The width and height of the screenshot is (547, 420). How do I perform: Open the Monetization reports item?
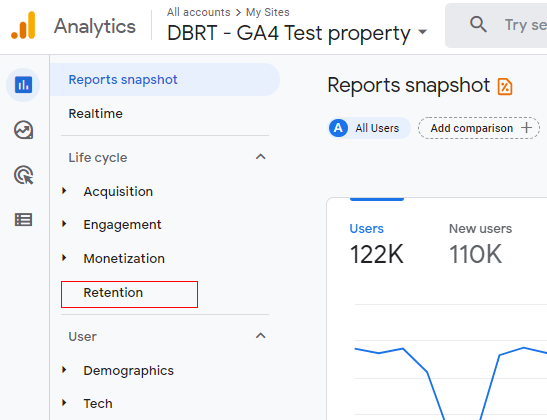(124, 258)
